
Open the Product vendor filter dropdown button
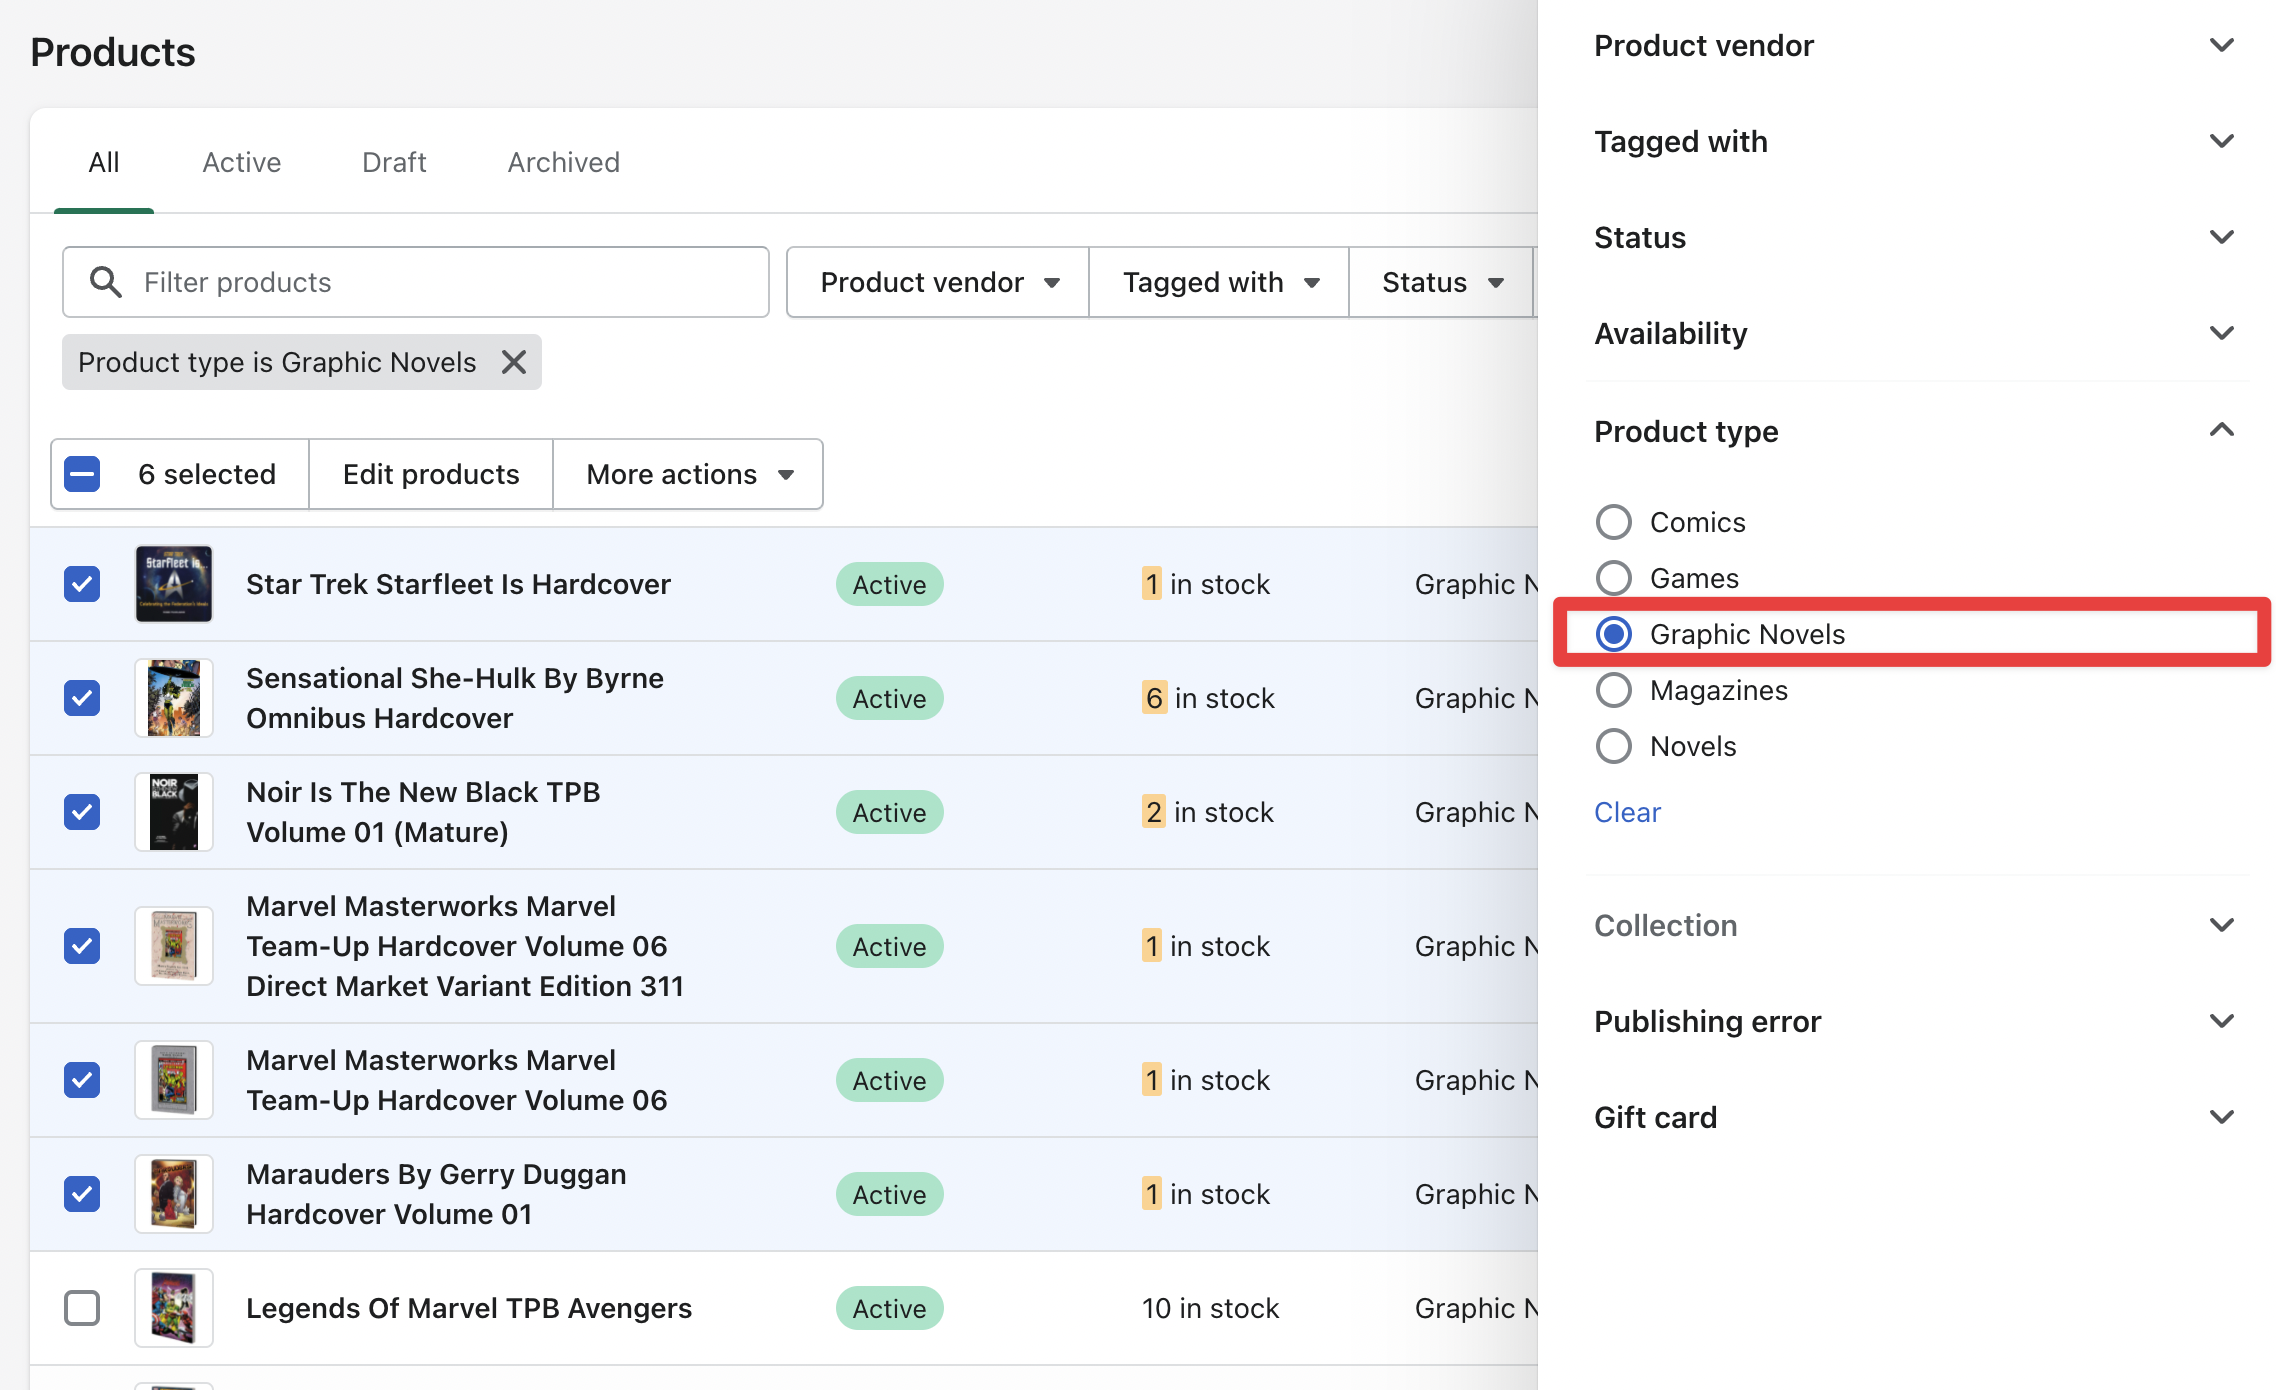click(938, 282)
